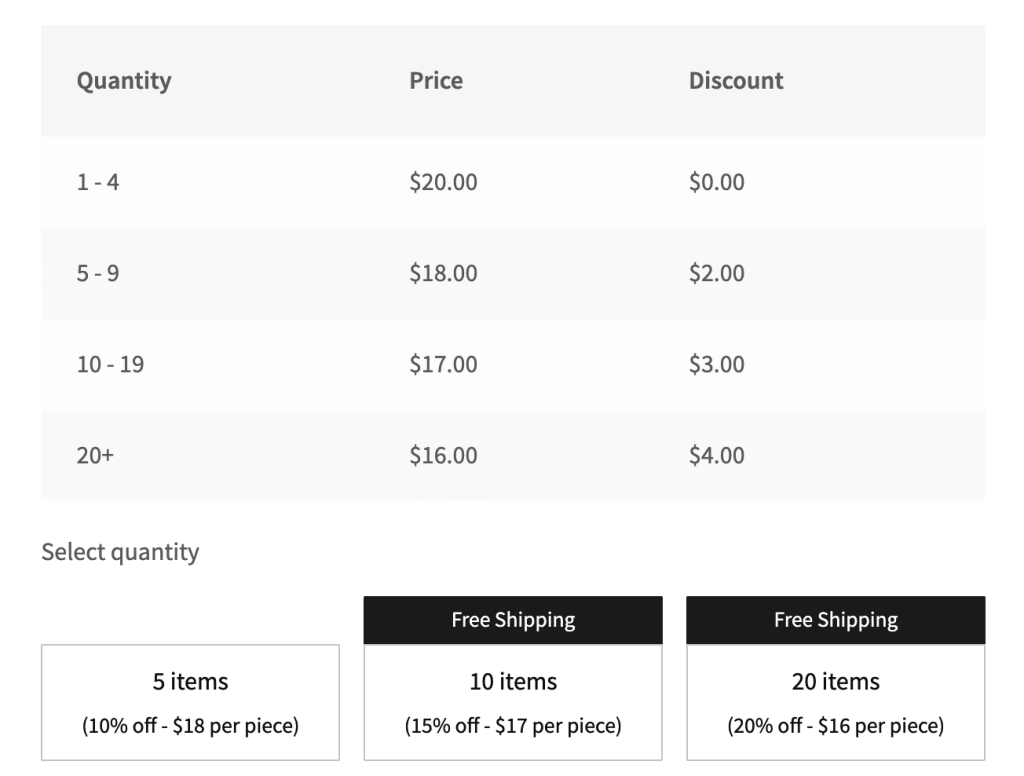Viewport: 1024px width, 776px height.
Task: Click the Quantity column header
Action: point(124,81)
